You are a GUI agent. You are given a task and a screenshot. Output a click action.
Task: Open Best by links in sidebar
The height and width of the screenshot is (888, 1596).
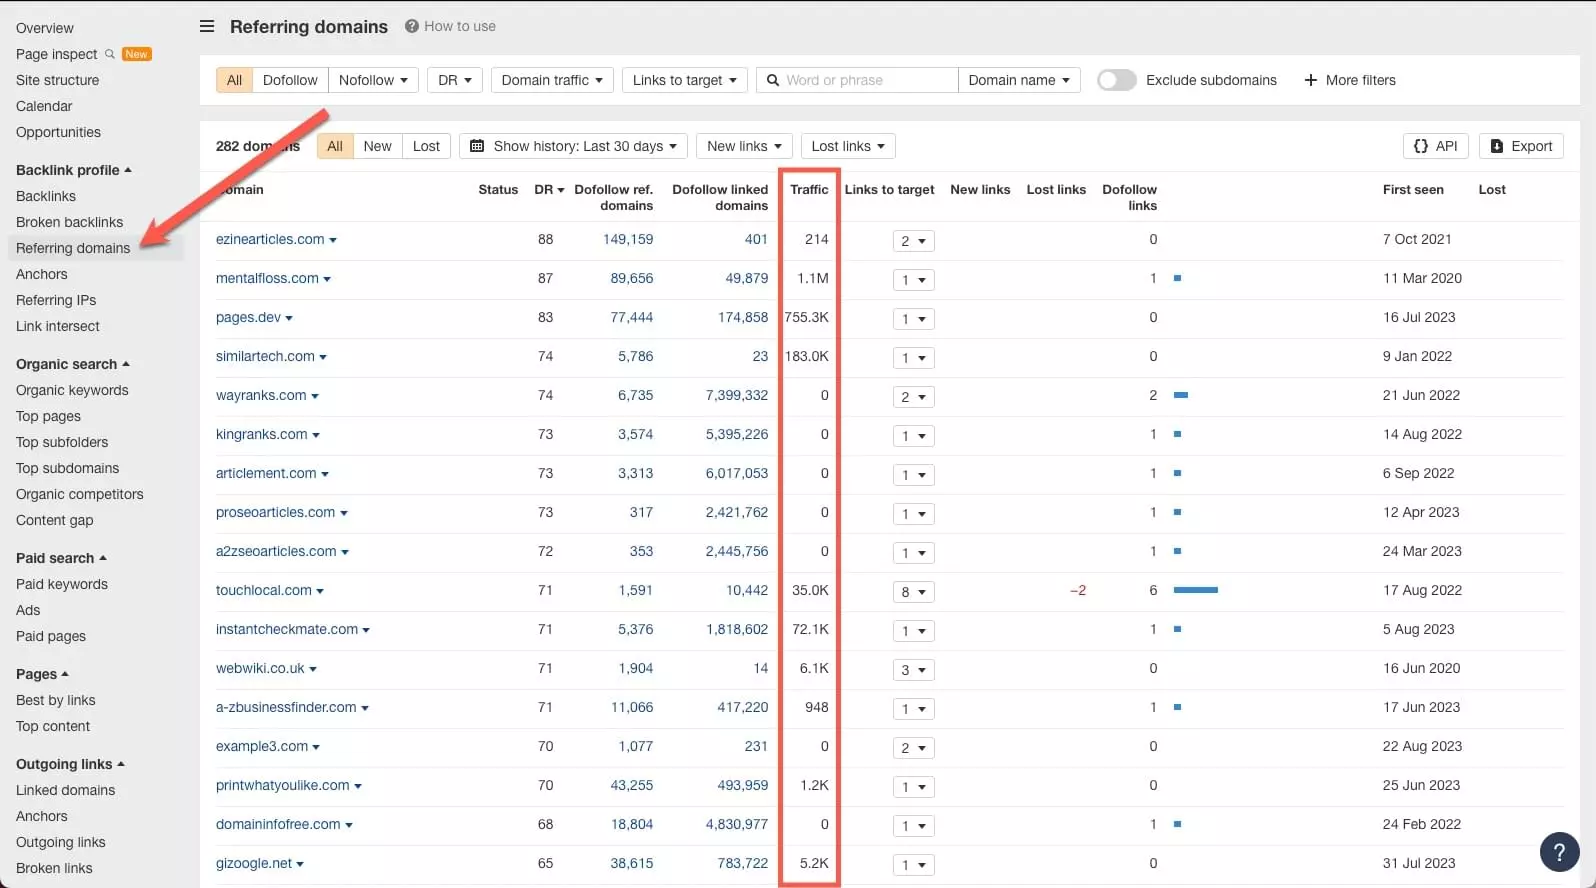click(56, 700)
